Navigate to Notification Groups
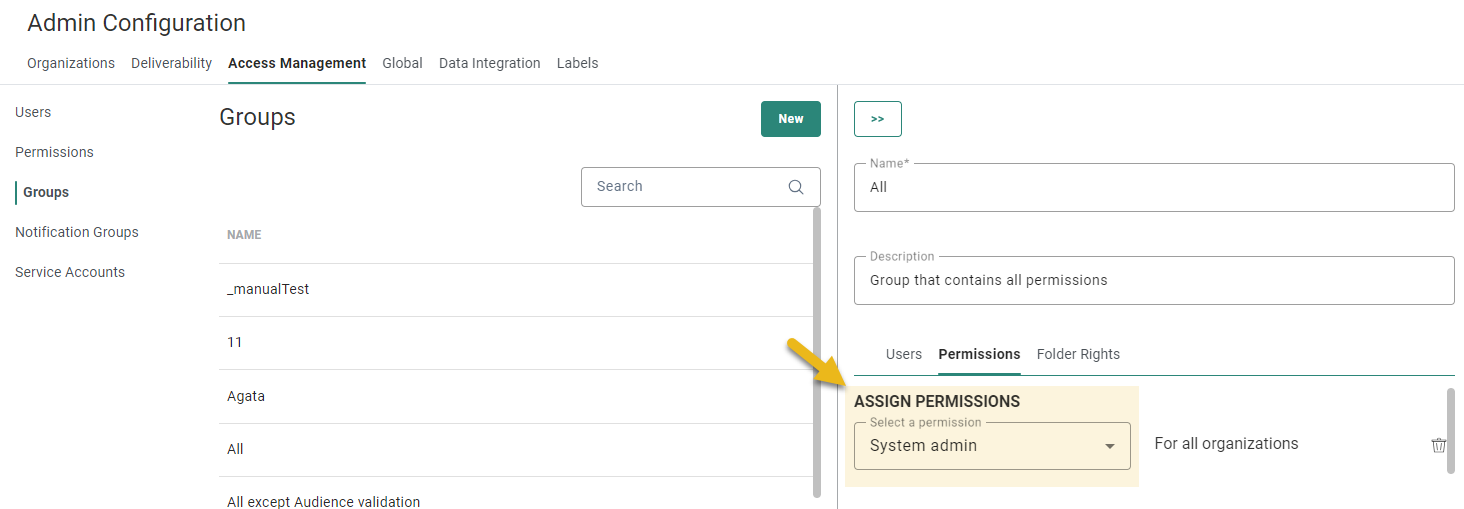 pyautogui.click(x=77, y=232)
